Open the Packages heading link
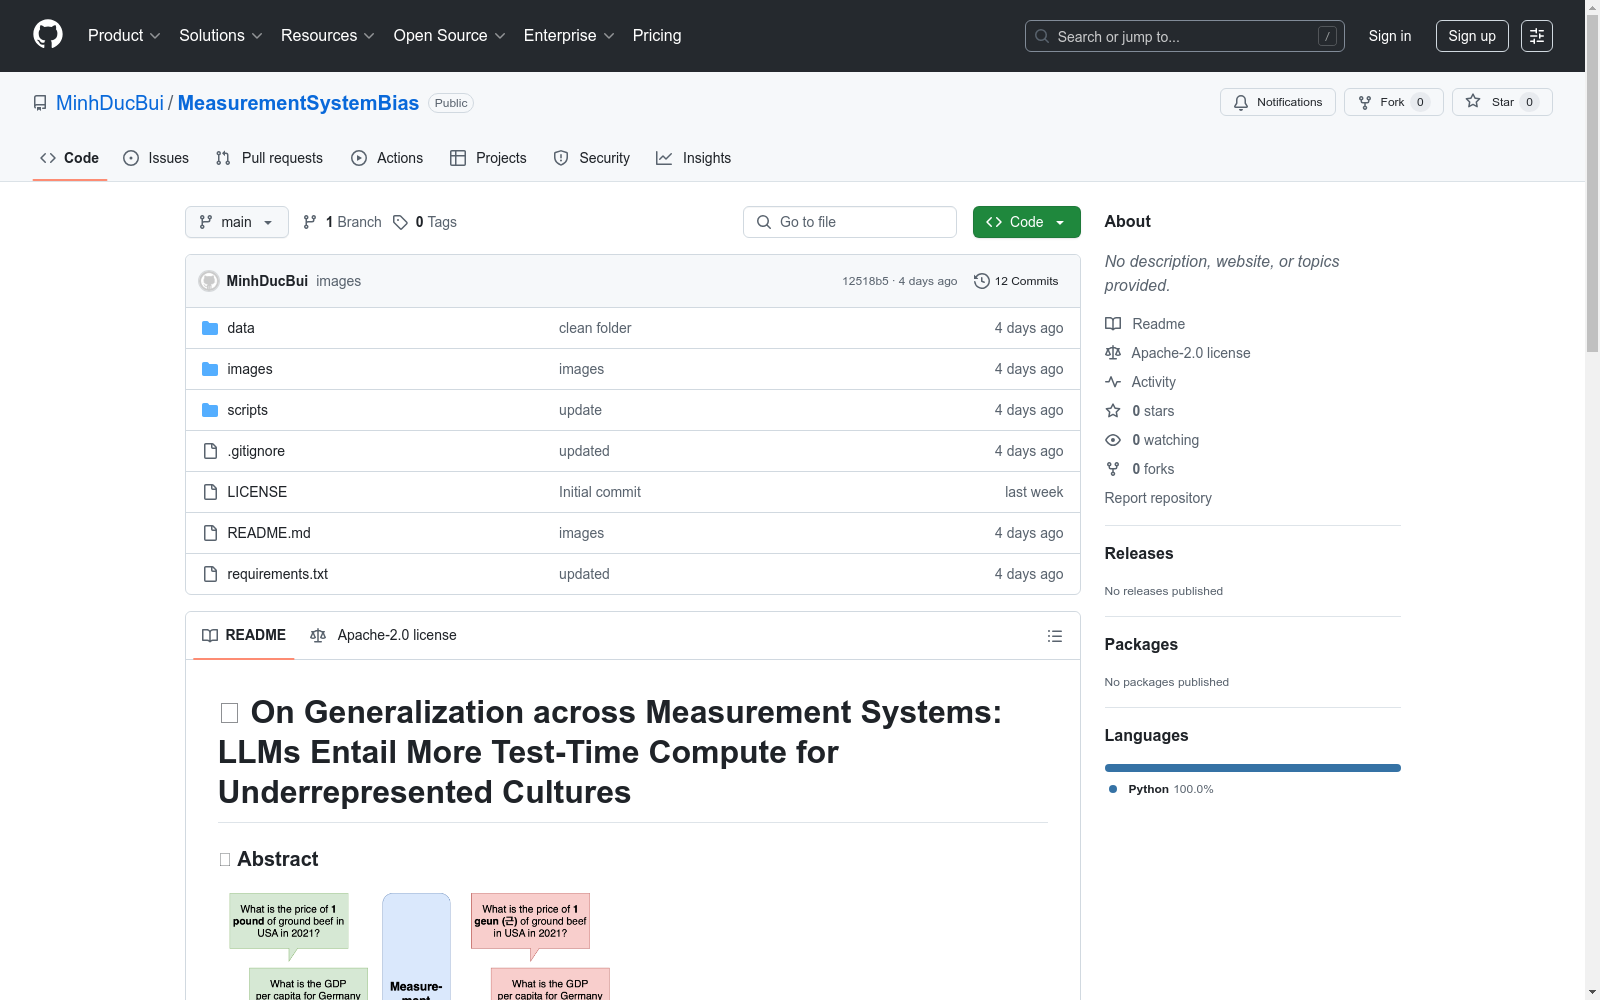Viewport: 1600px width, 1000px height. pos(1141,644)
